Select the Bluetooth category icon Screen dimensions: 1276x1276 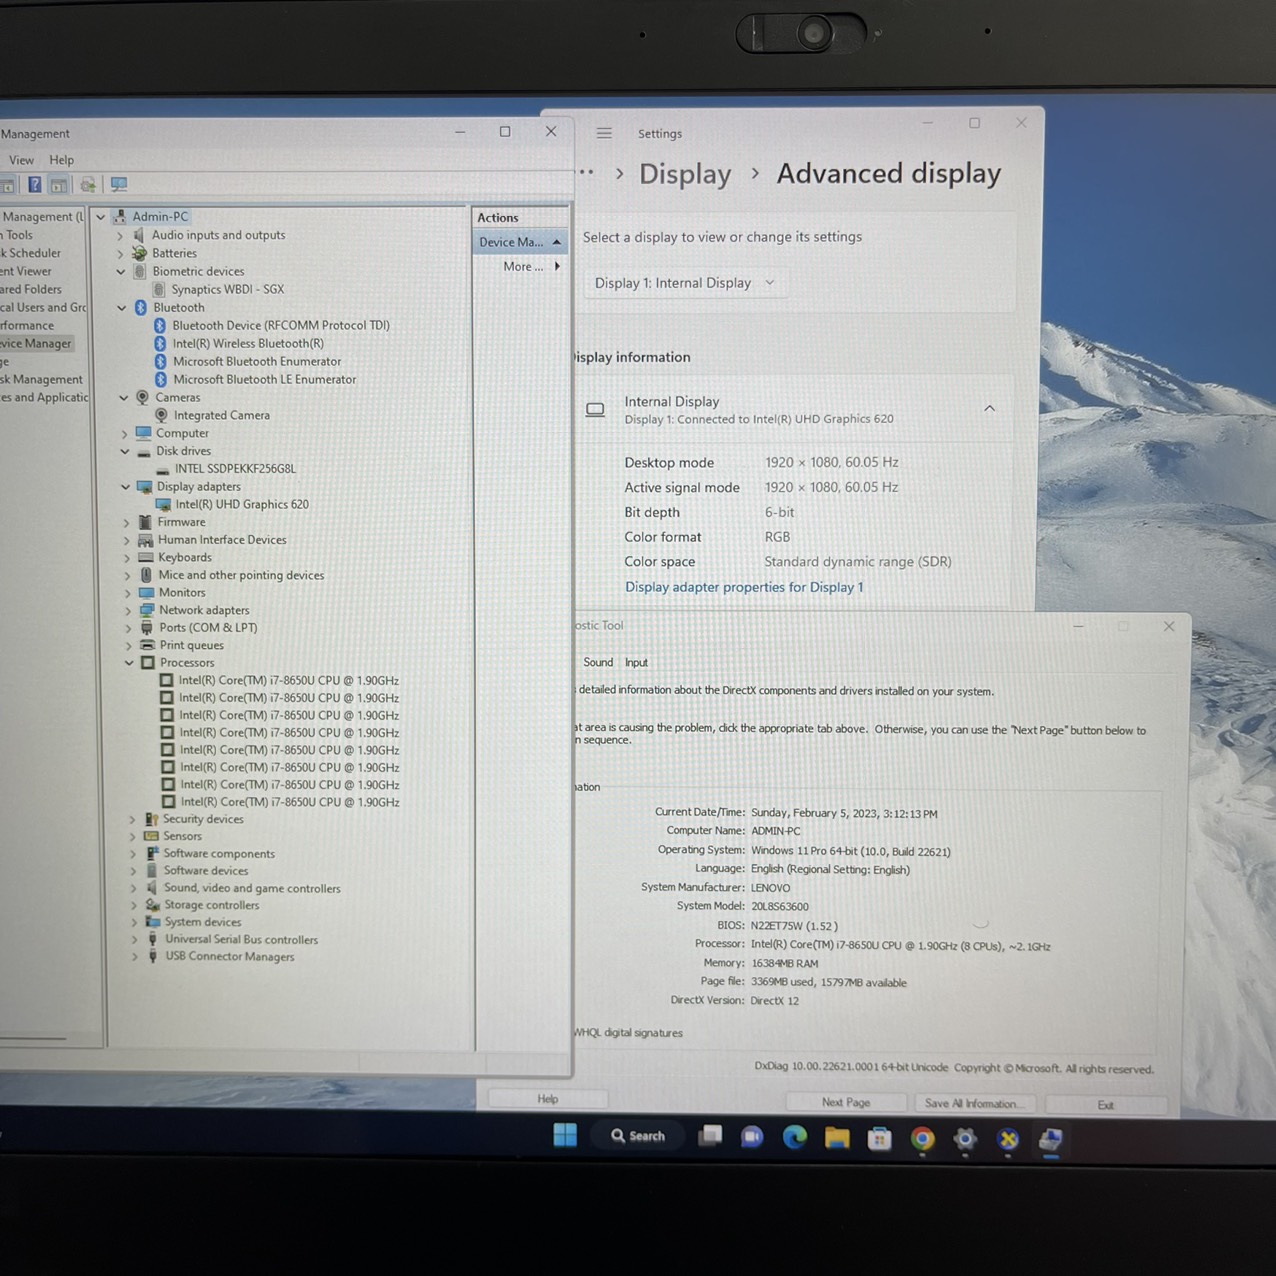coord(141,307)
